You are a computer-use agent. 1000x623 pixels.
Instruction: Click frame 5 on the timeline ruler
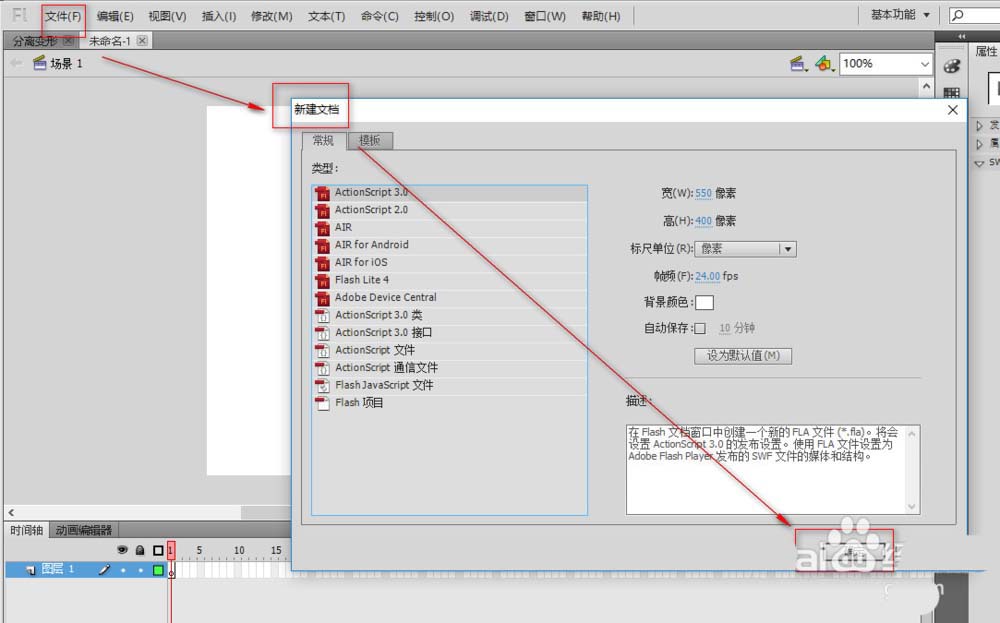point(199,550)
